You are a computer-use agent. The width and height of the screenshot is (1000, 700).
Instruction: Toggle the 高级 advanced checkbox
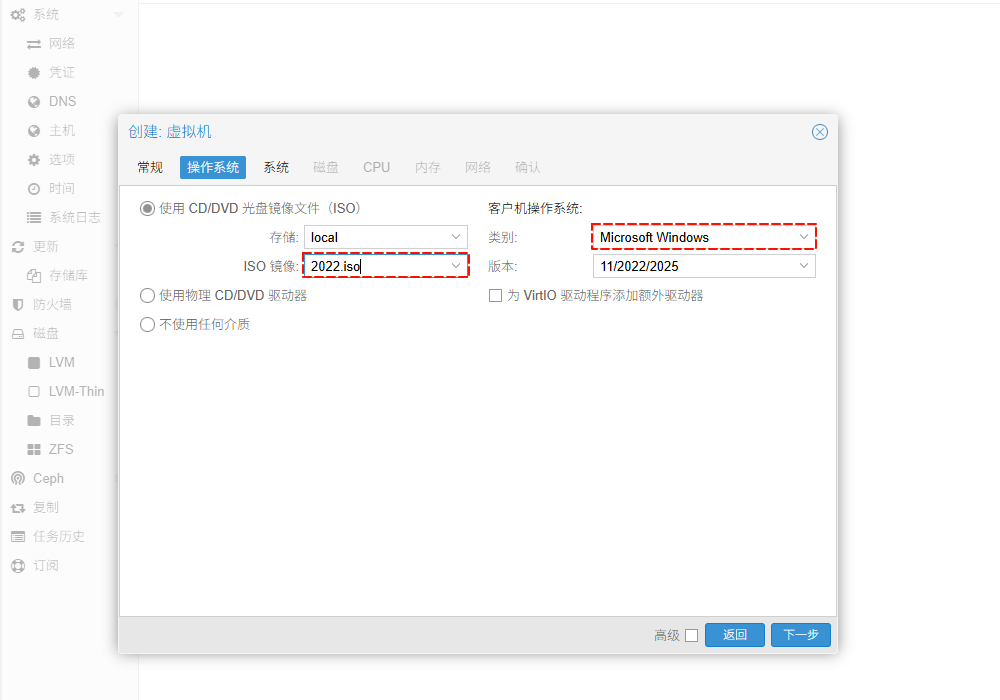[691, 635]
